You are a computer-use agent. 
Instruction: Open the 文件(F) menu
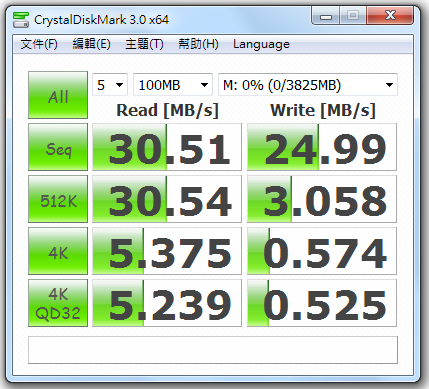[x=39, y=44]
